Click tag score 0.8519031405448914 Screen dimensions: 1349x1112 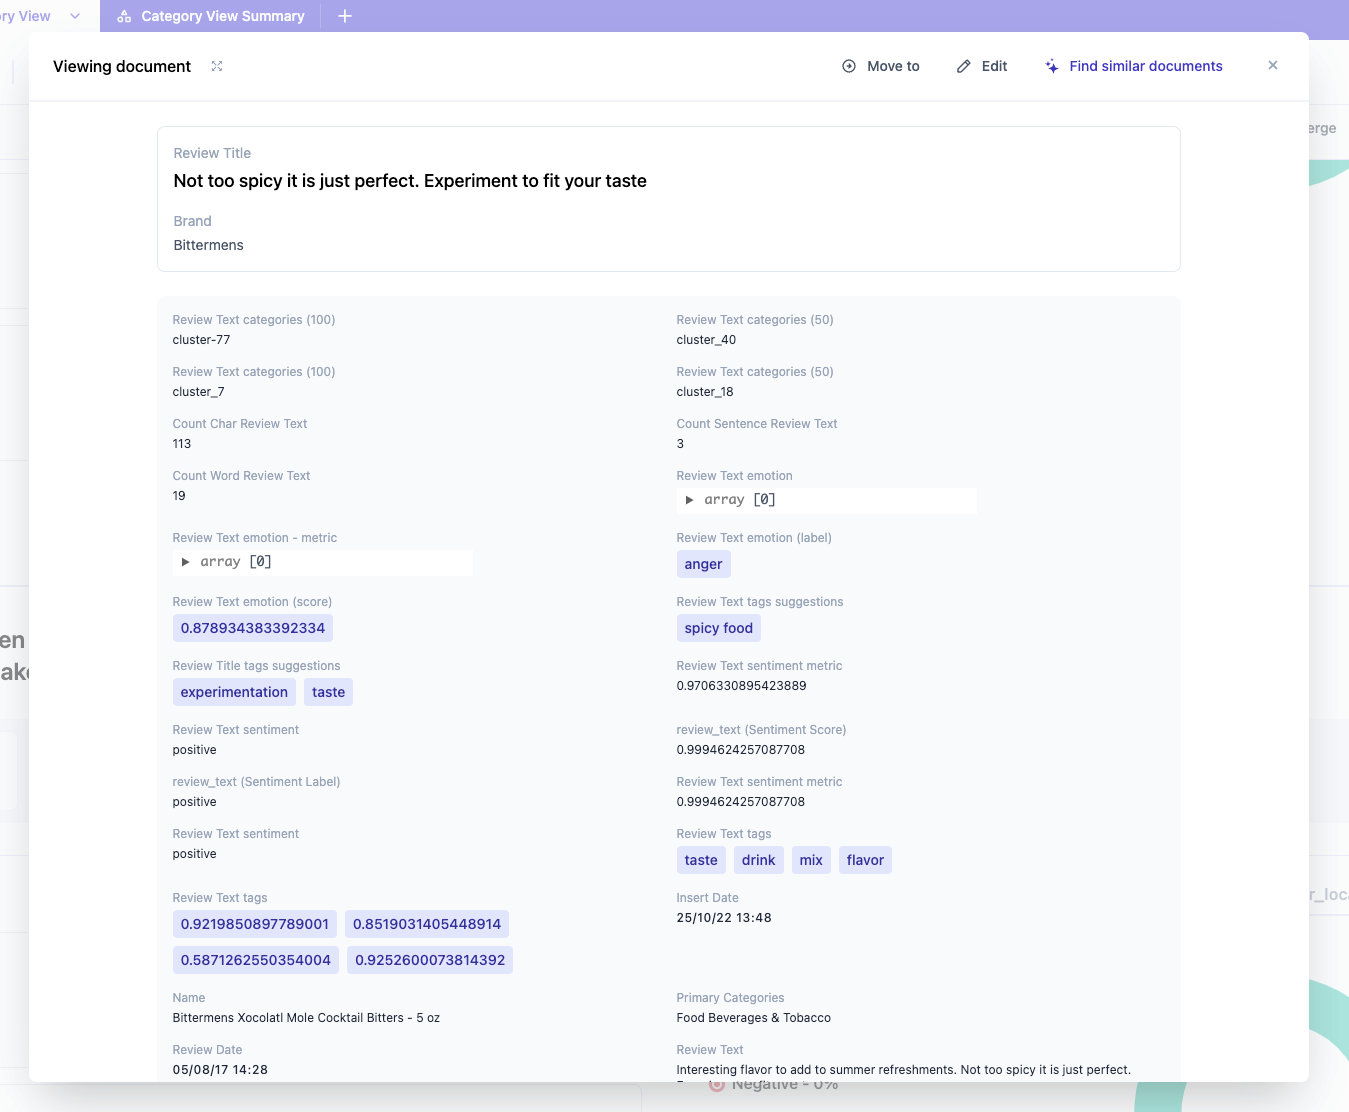(x=427, y=924)
